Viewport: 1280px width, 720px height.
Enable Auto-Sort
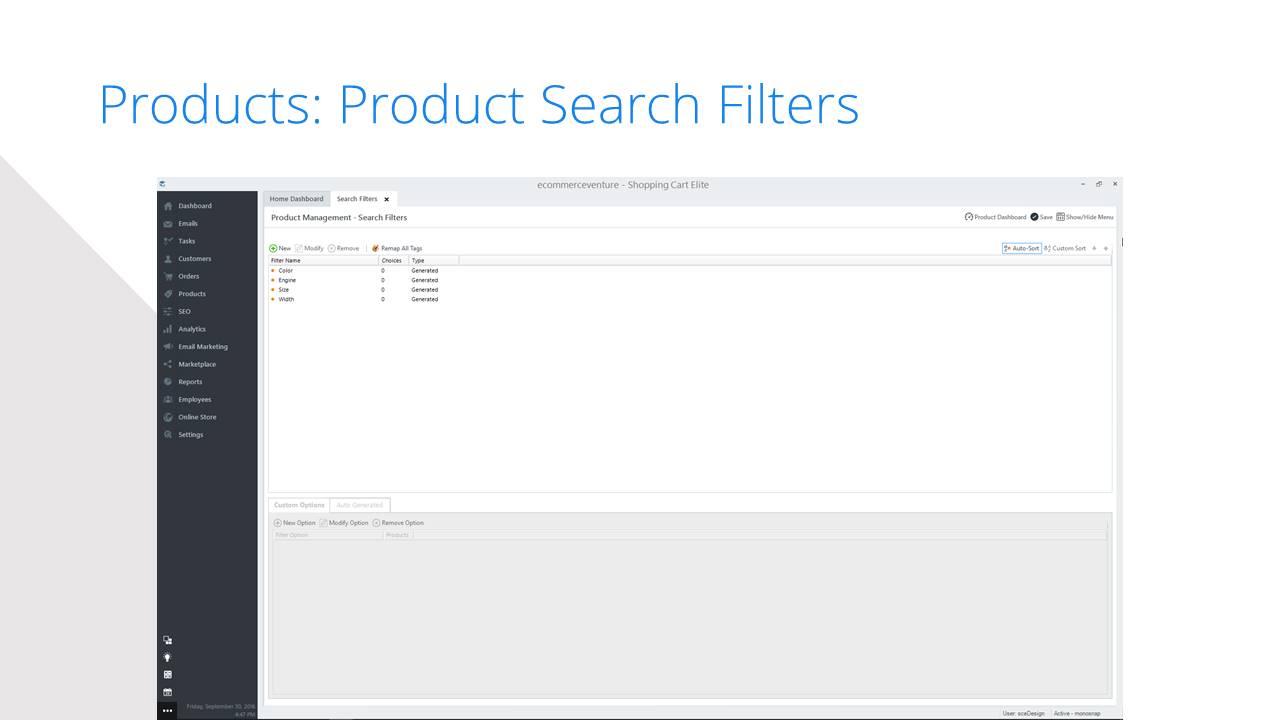(1022, 248)
